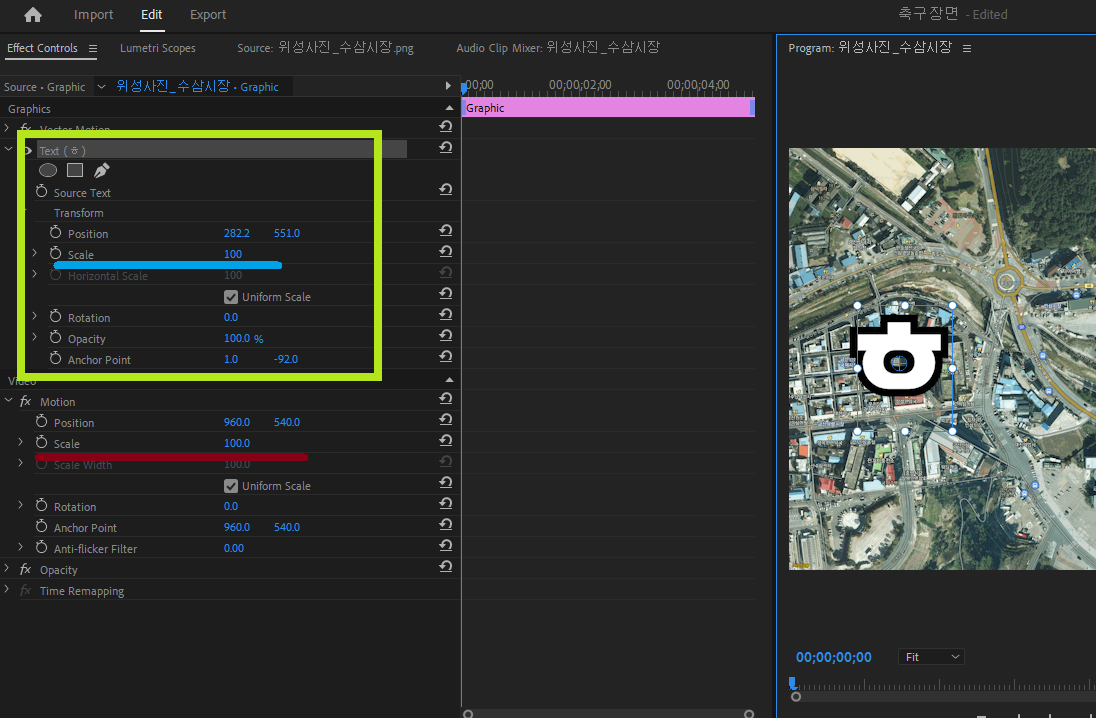Edit Motion Position value 960.0

[236, 422]
